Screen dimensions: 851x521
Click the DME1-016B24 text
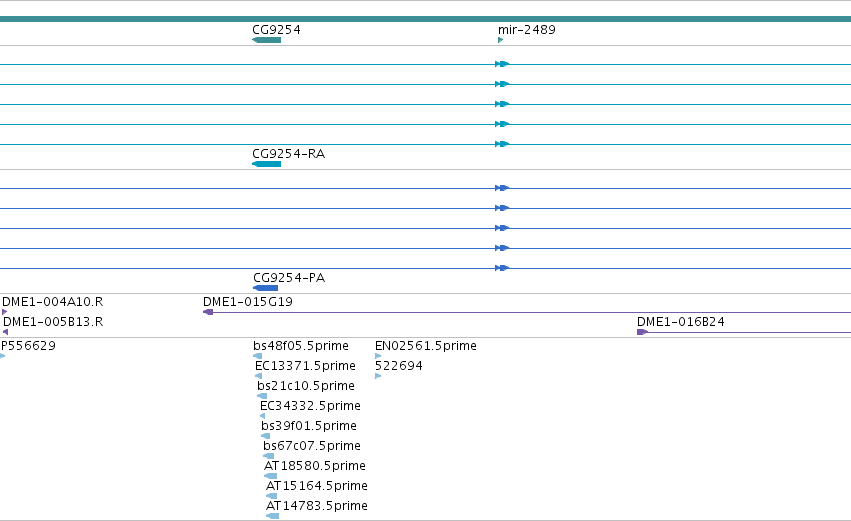pyautogui.click(x=681, y=322)
